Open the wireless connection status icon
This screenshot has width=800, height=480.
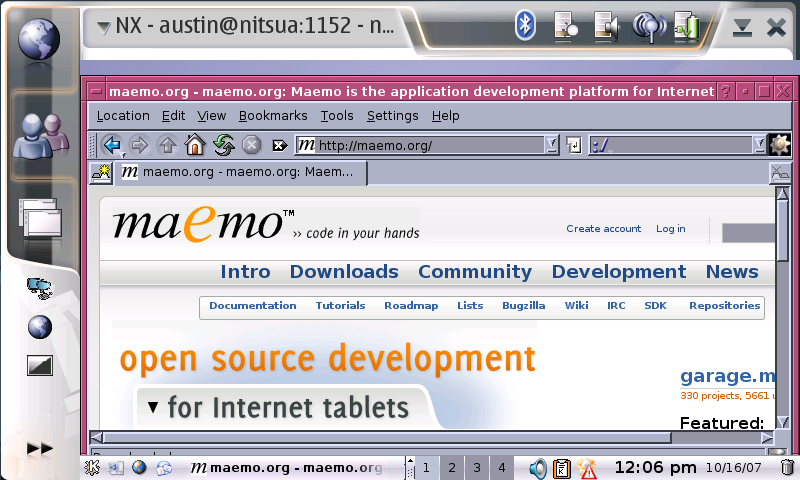click(x=648, y=26)
